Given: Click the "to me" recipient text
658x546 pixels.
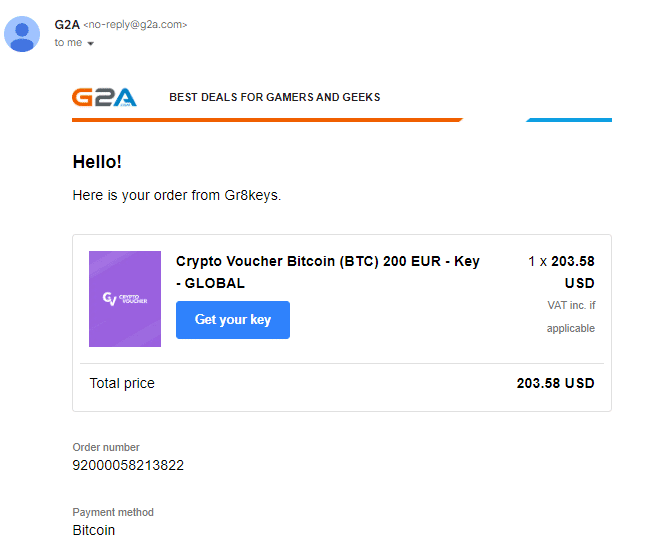Looking at the screenshot, I should pos(68,43).
